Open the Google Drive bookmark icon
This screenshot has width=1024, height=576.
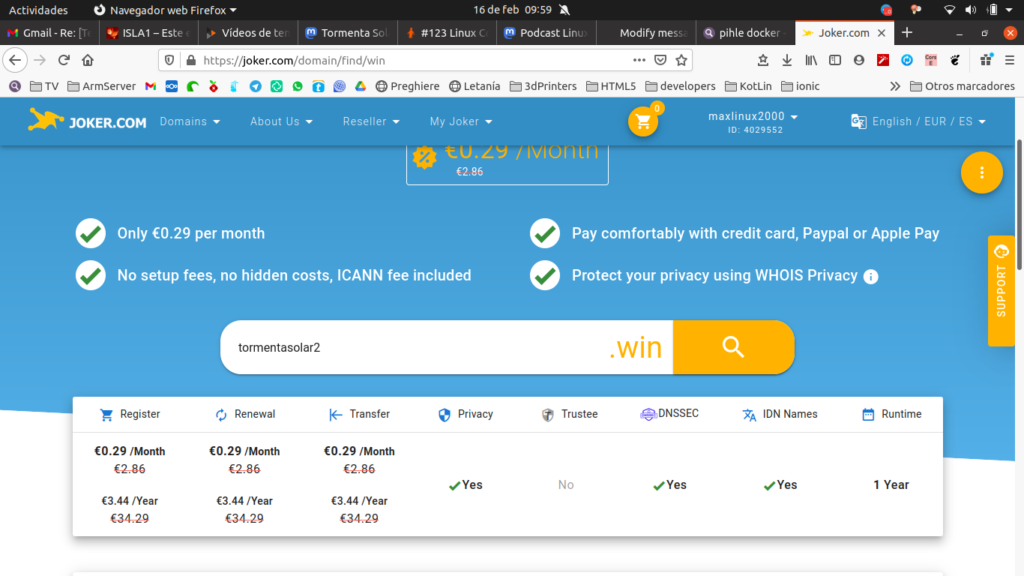(x=360, y=86)
